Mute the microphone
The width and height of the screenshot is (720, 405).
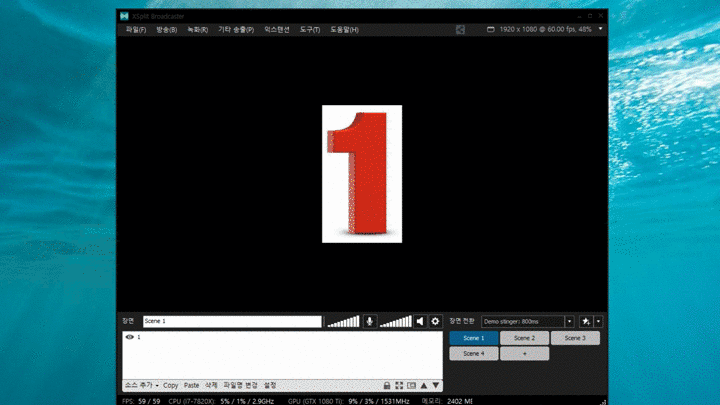pos(370,321)
